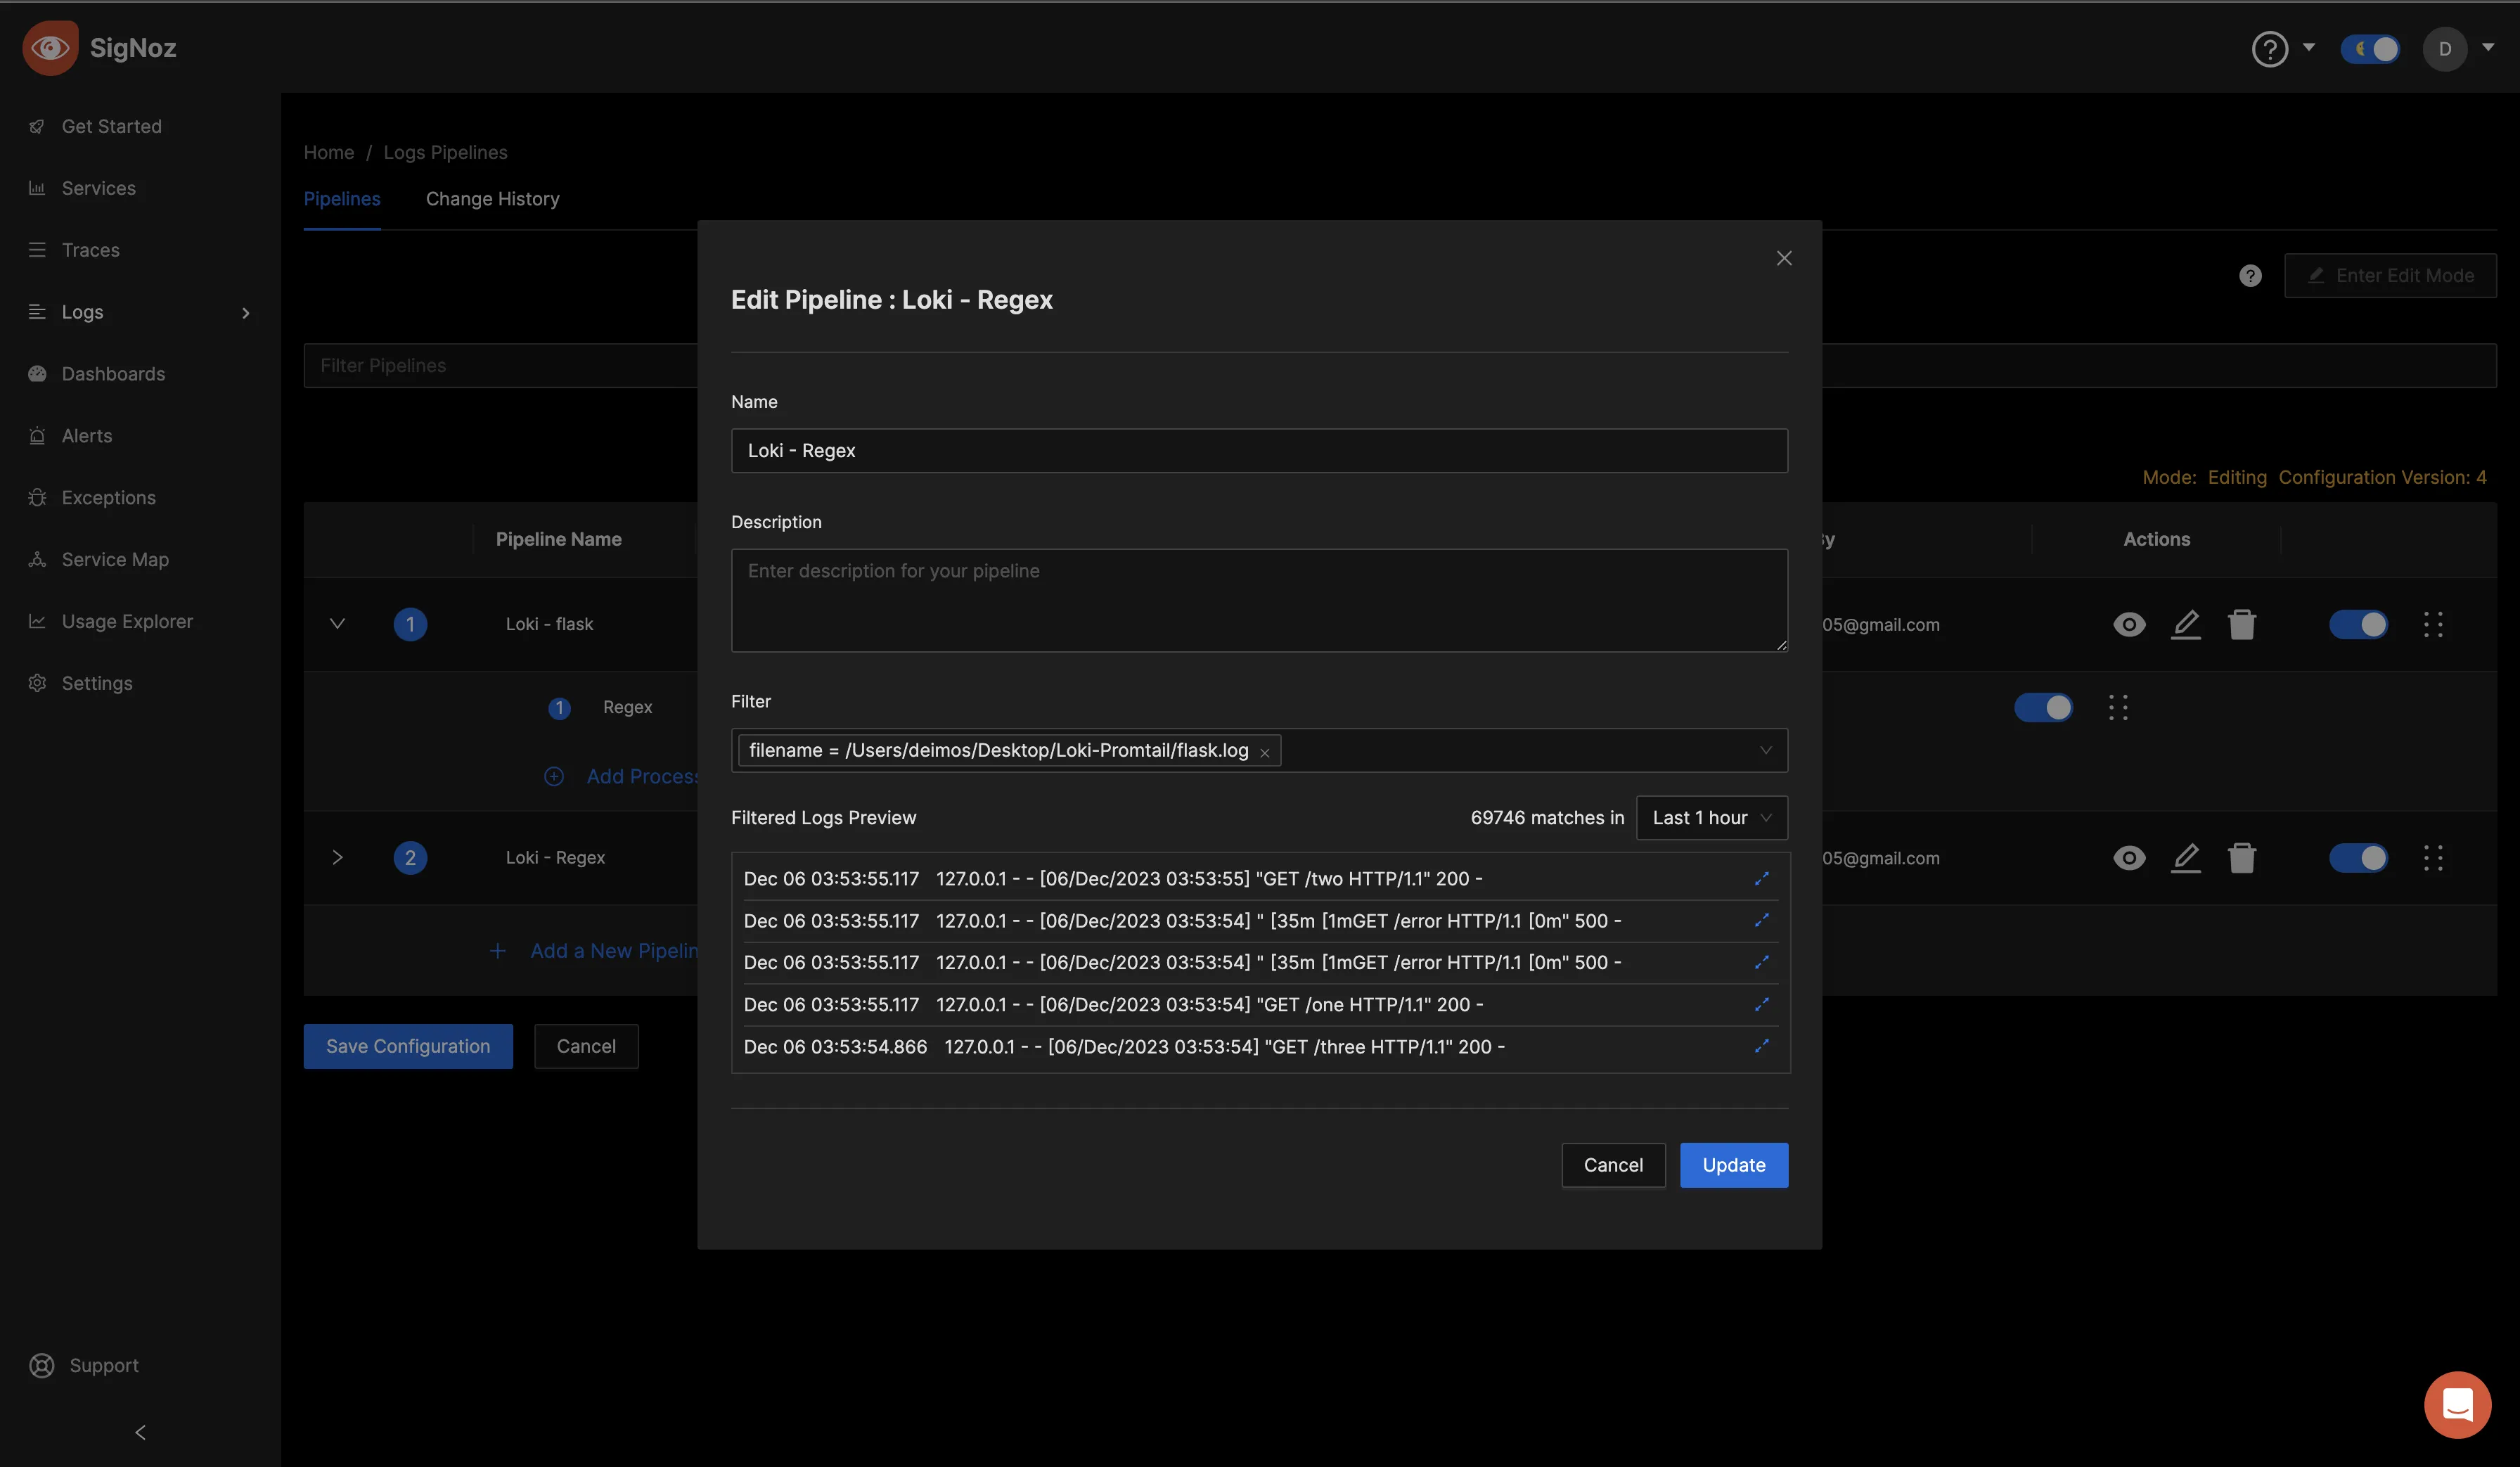Open Traces section

(x=90, y=250)
